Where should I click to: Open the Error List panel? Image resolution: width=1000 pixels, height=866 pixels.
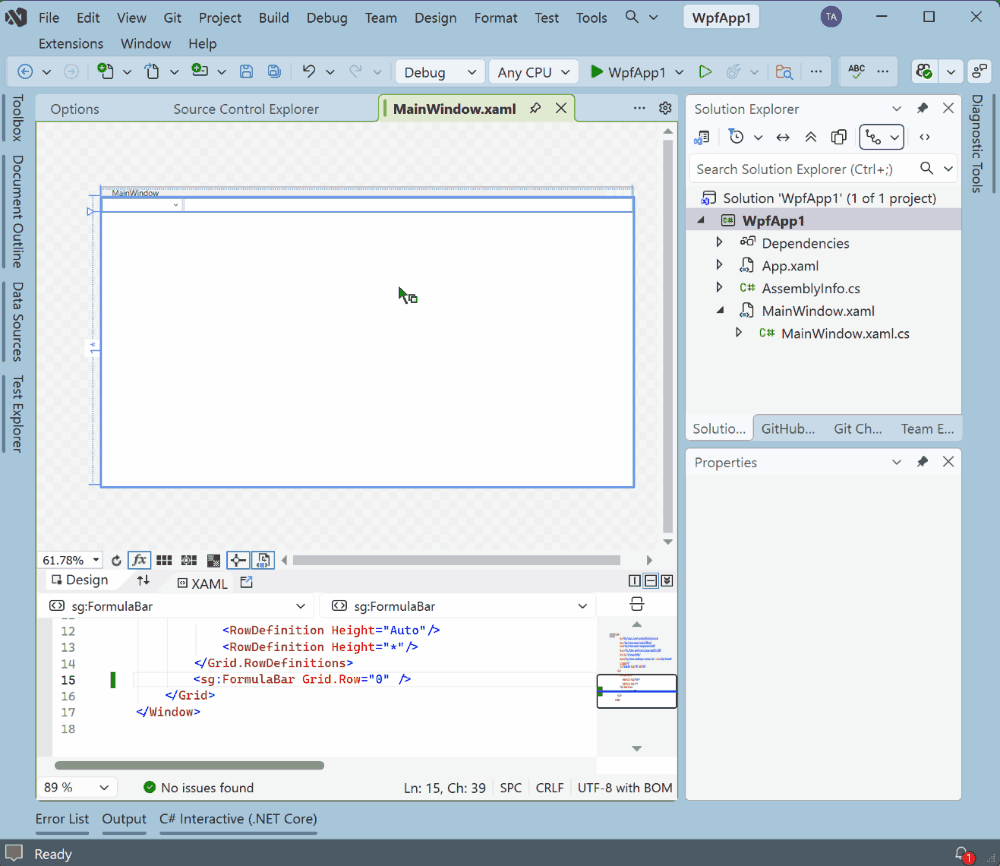tap(62, 819)
